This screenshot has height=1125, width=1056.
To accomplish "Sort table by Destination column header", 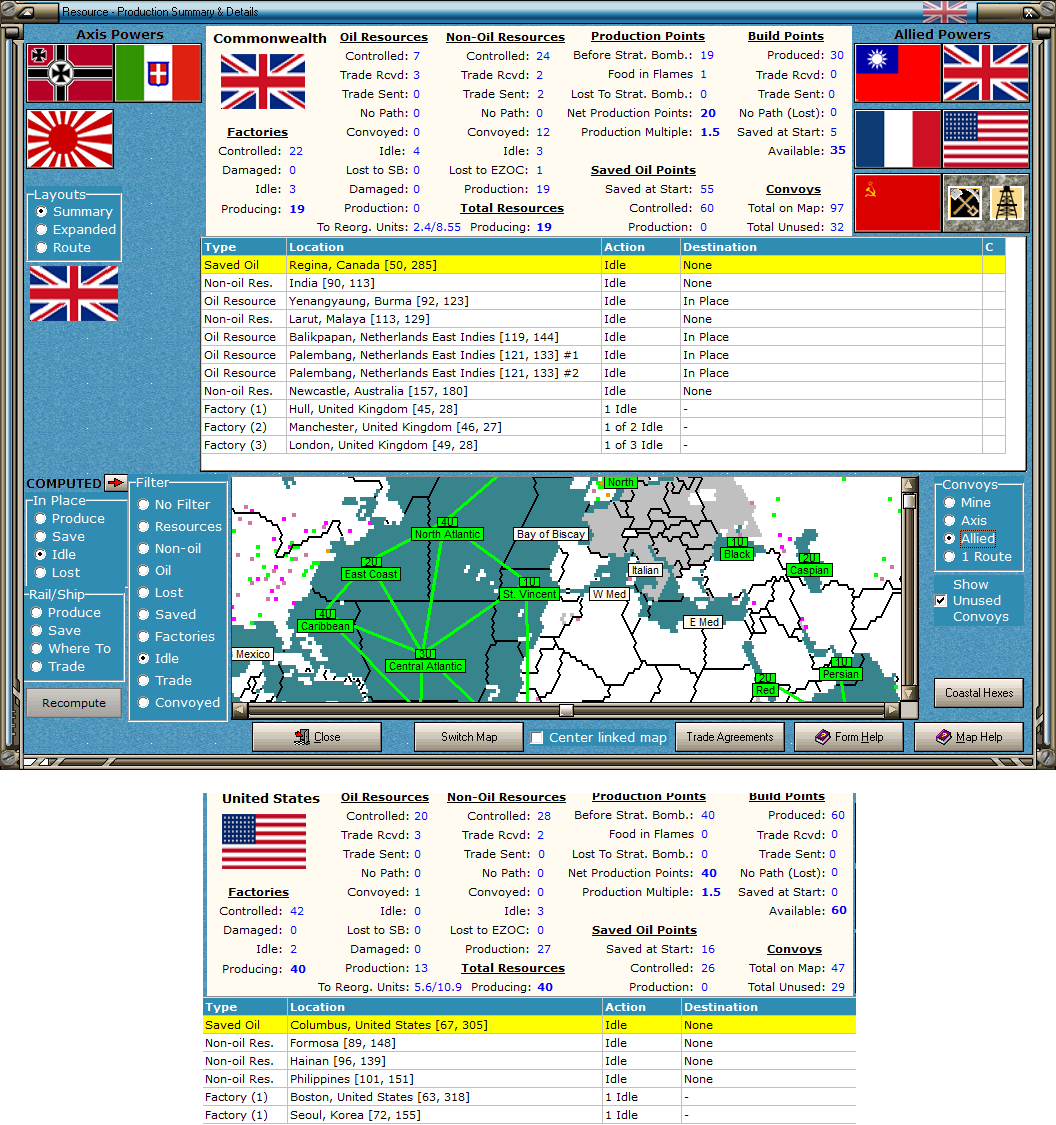I will pos(831,247).
